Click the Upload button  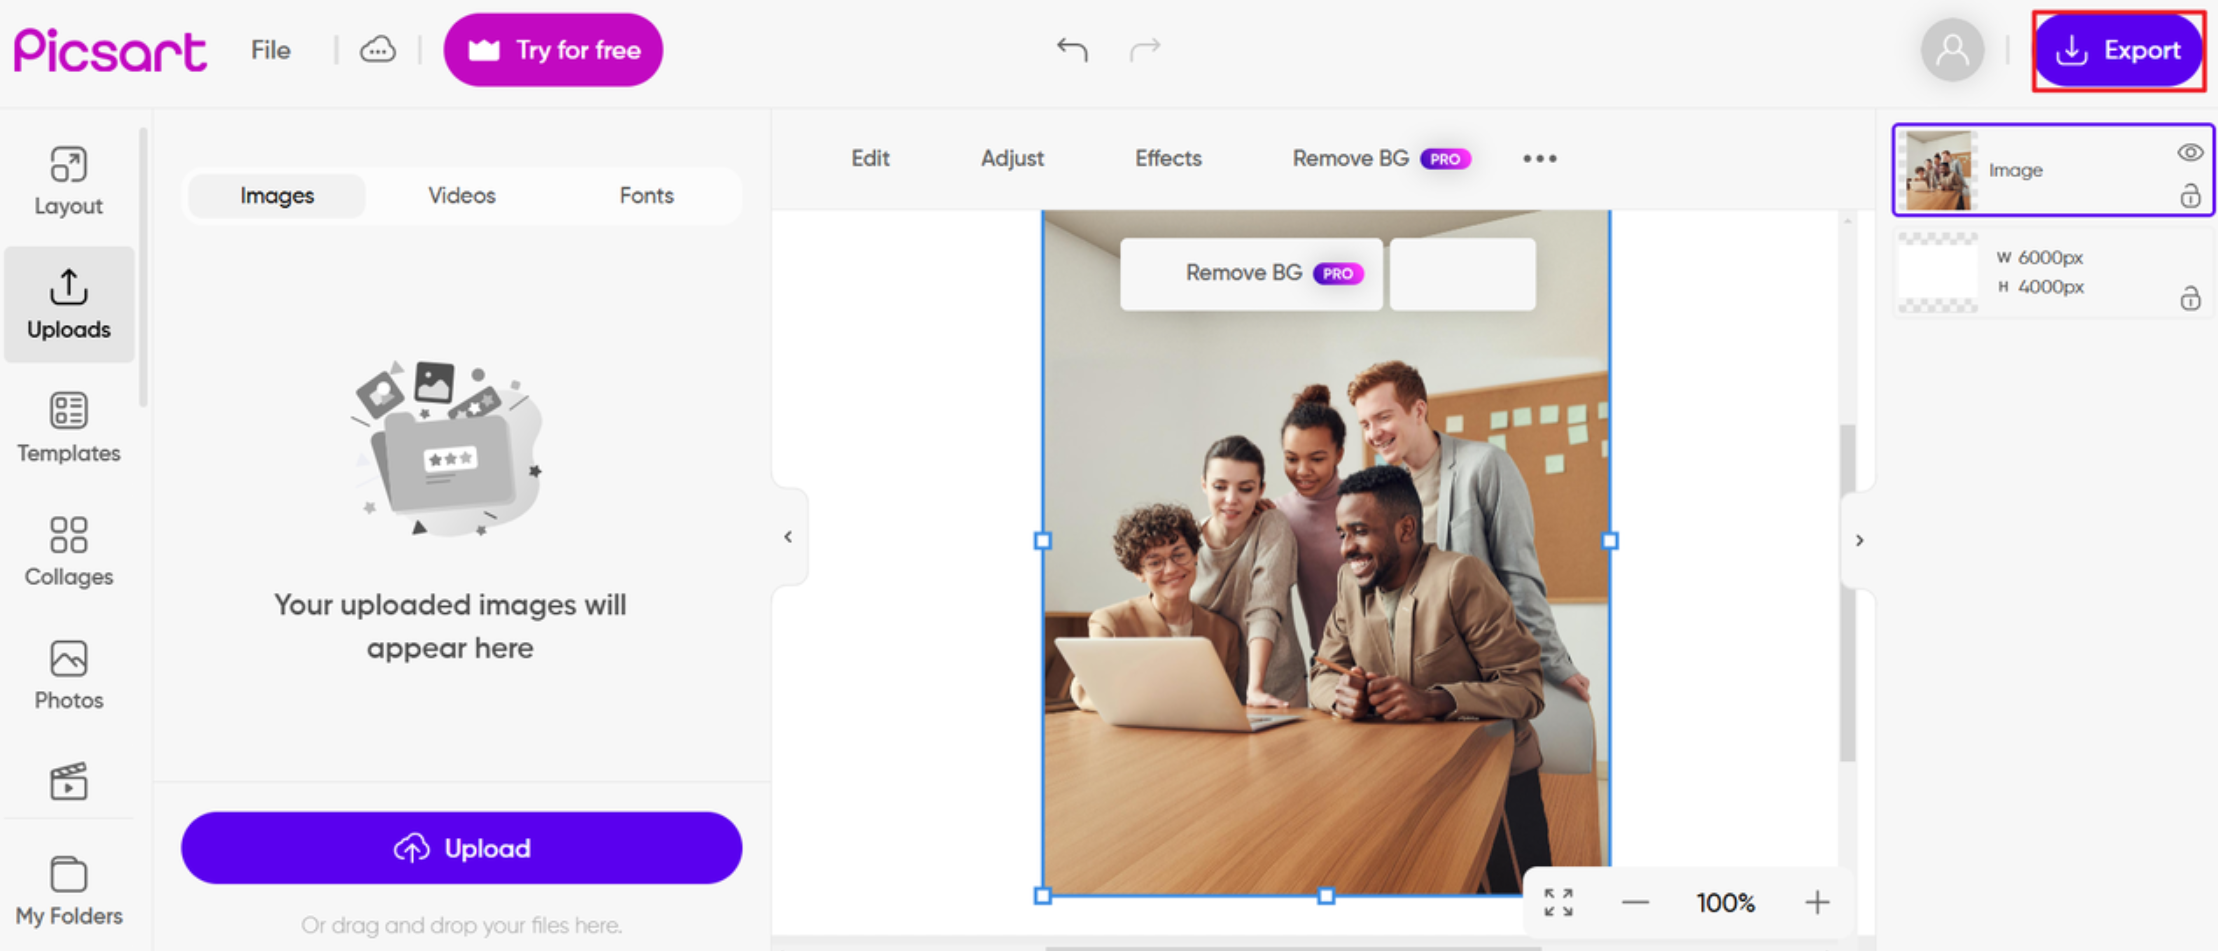tap(461, 847)
